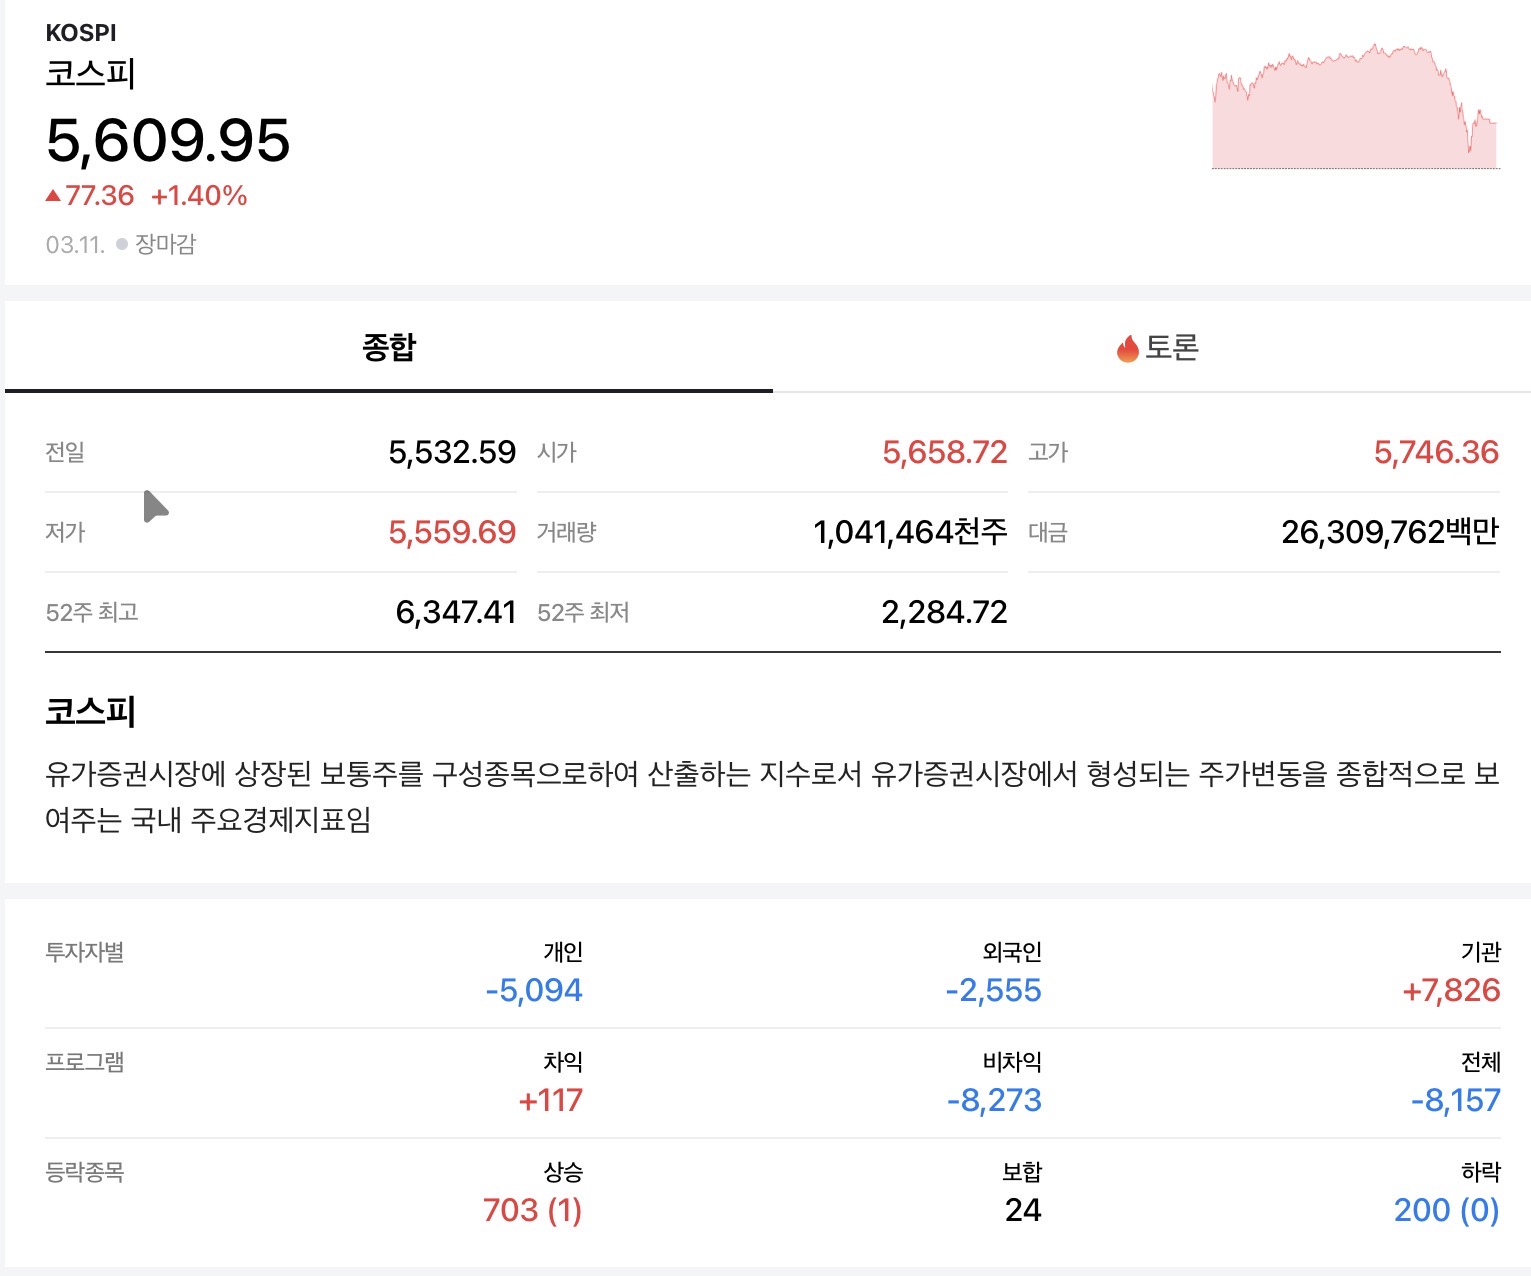Select the 52주 최고 value 6,347.41
This screenshot has height=1276, width=1531.
coord(456,612)
